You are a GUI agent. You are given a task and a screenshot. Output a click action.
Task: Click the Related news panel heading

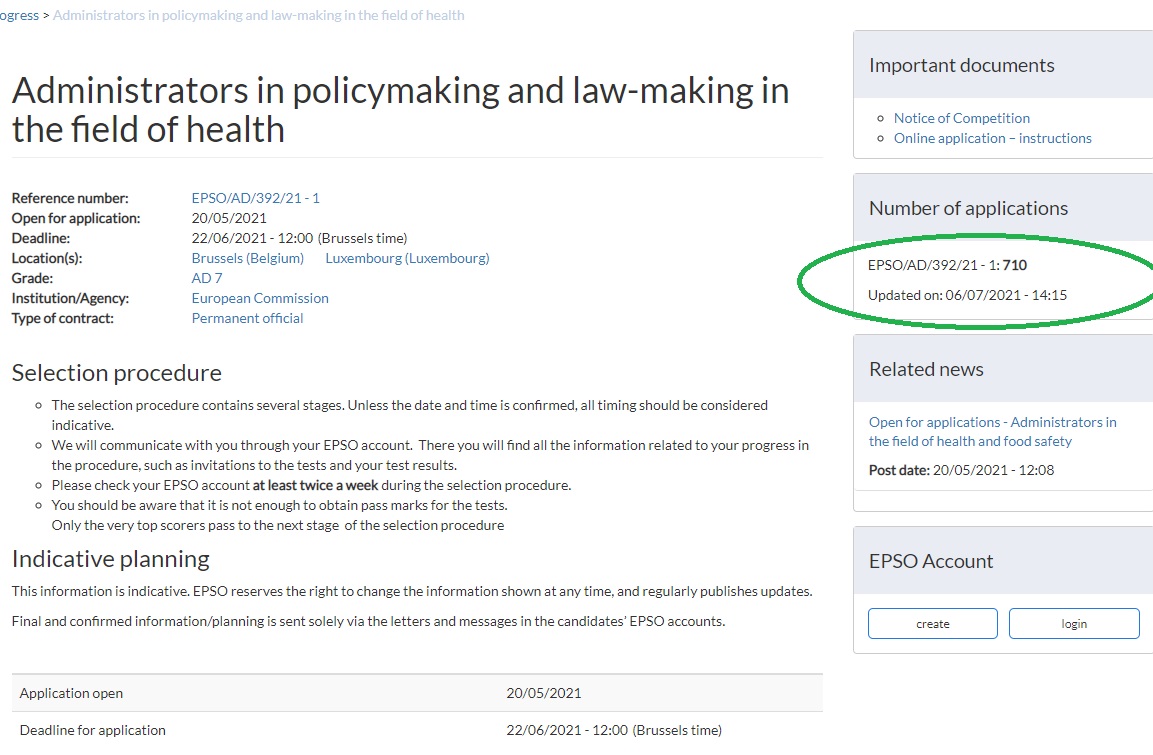coord(926,369)
